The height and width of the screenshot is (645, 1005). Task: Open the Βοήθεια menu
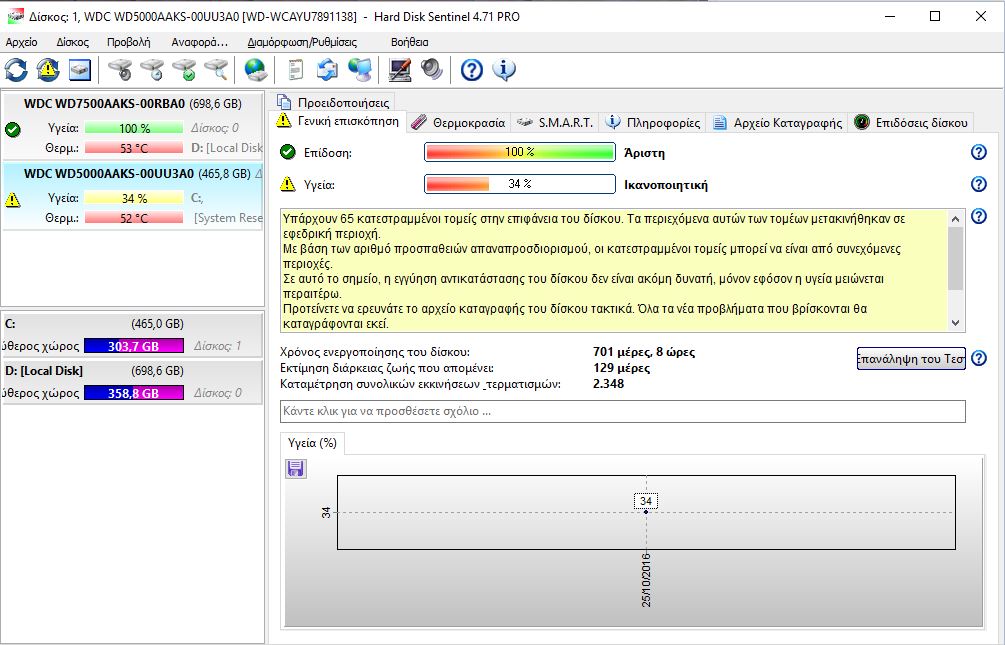coord(410,42)
